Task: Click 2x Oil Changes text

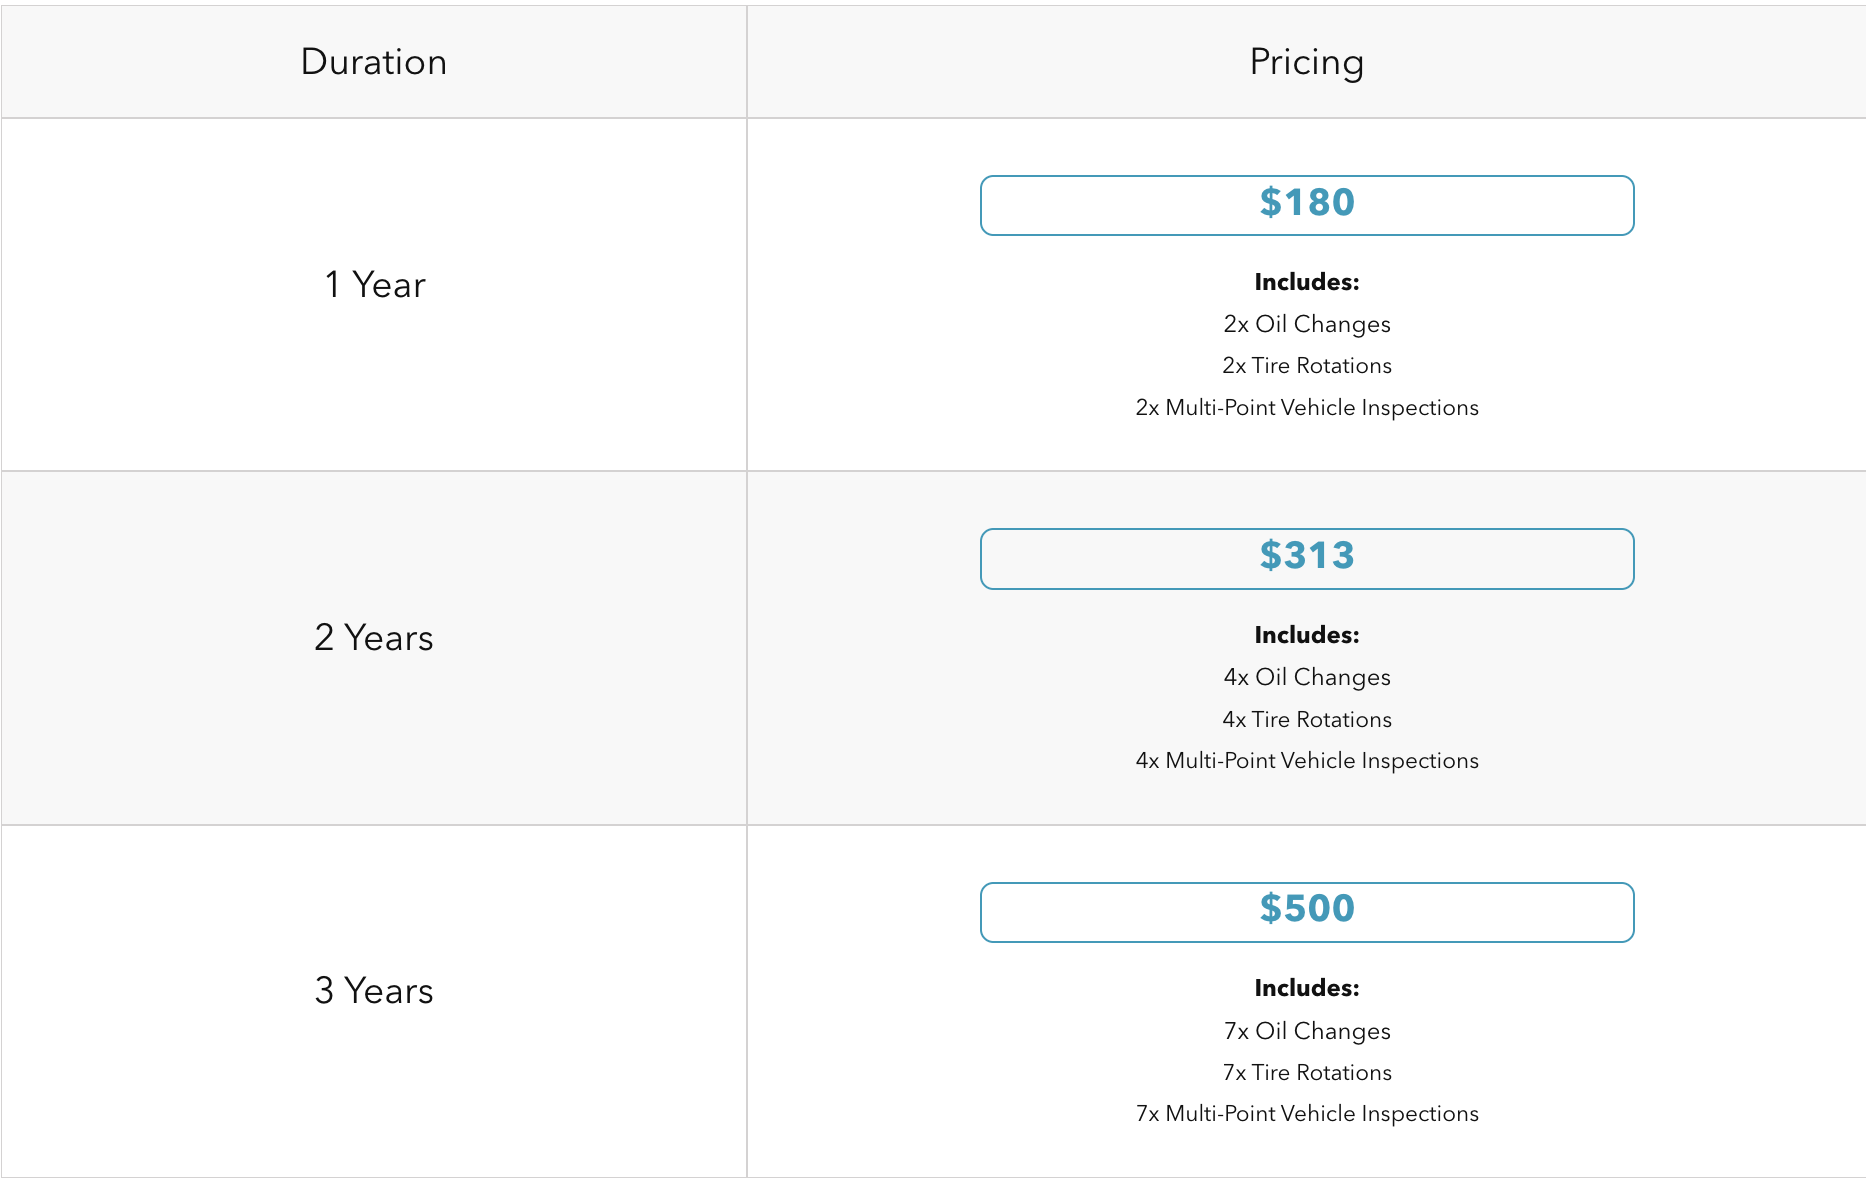Action: 1307,324
